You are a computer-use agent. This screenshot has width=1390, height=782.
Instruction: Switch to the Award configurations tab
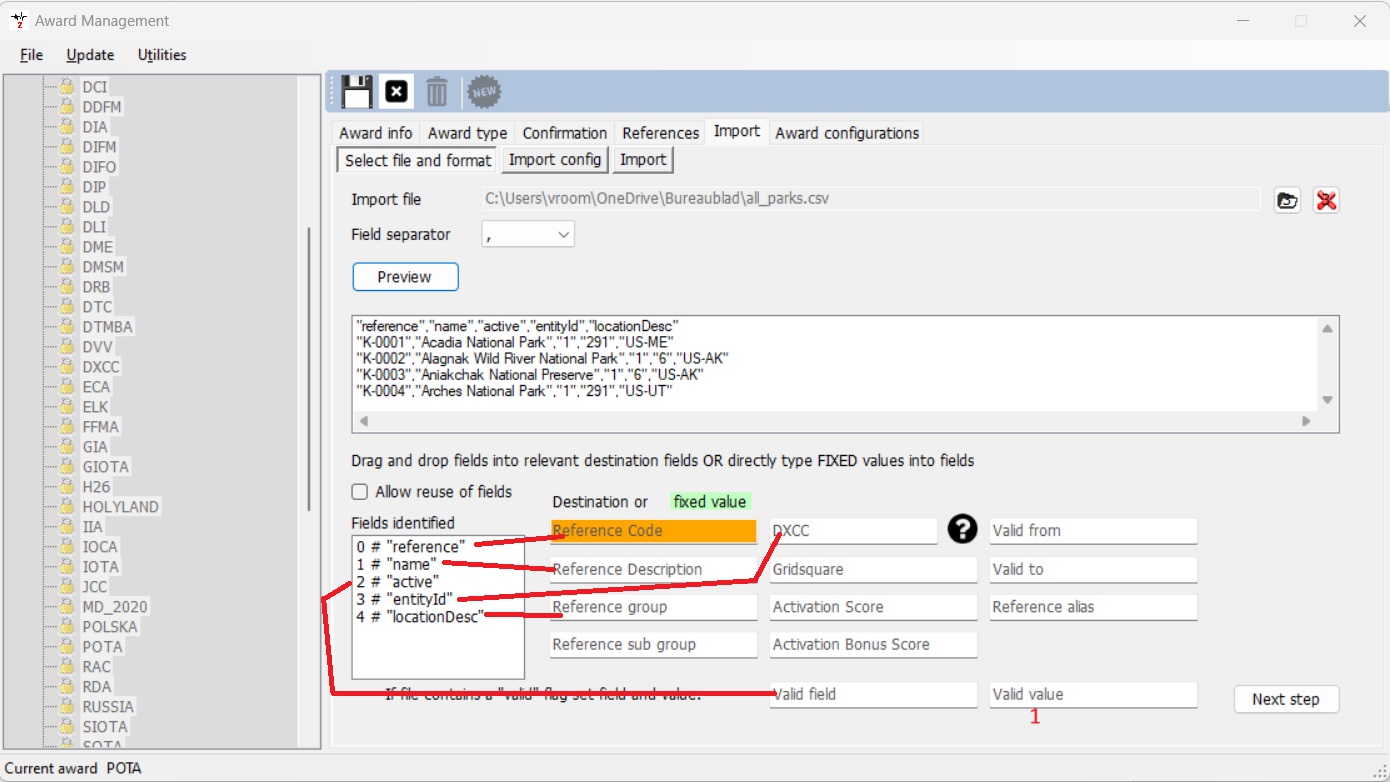[x=847, y=133]
